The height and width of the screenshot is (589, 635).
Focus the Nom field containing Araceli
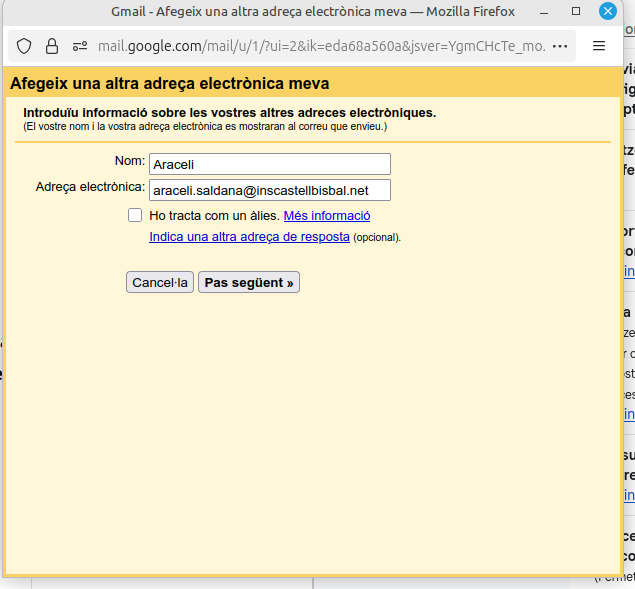(x=269, y=164)
